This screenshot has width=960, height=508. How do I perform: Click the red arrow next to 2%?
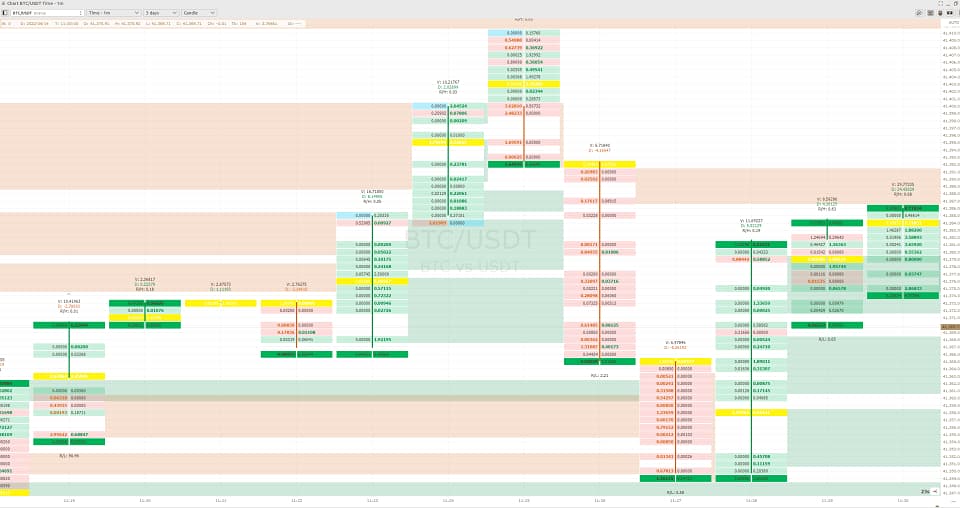tap(935, 491)
